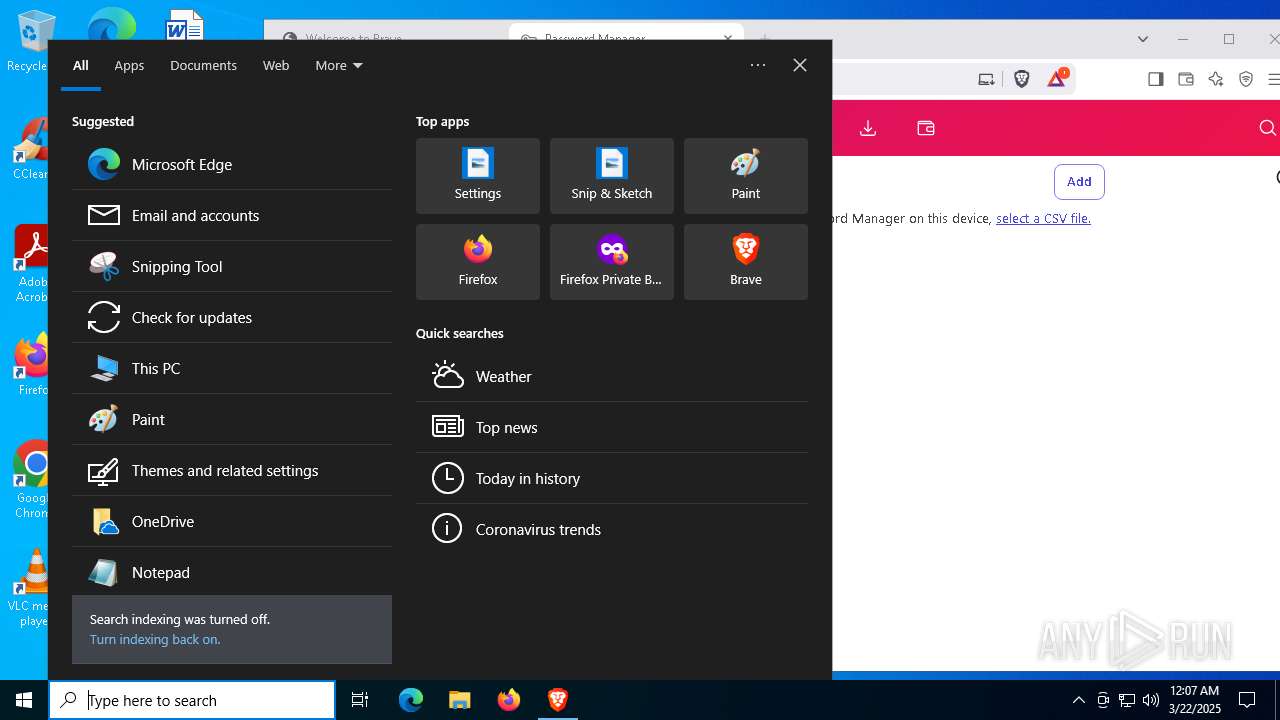Show hidden system tray icons
This screenshot has width=1280, height=720.
(x=1078, y=700)
